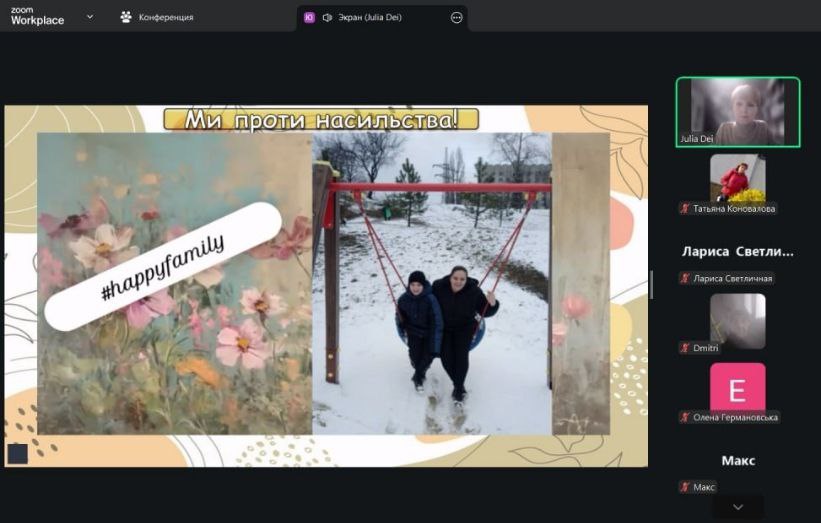
Task: Click the purple Ю avatar icon
Action: (x=309, y=17)
